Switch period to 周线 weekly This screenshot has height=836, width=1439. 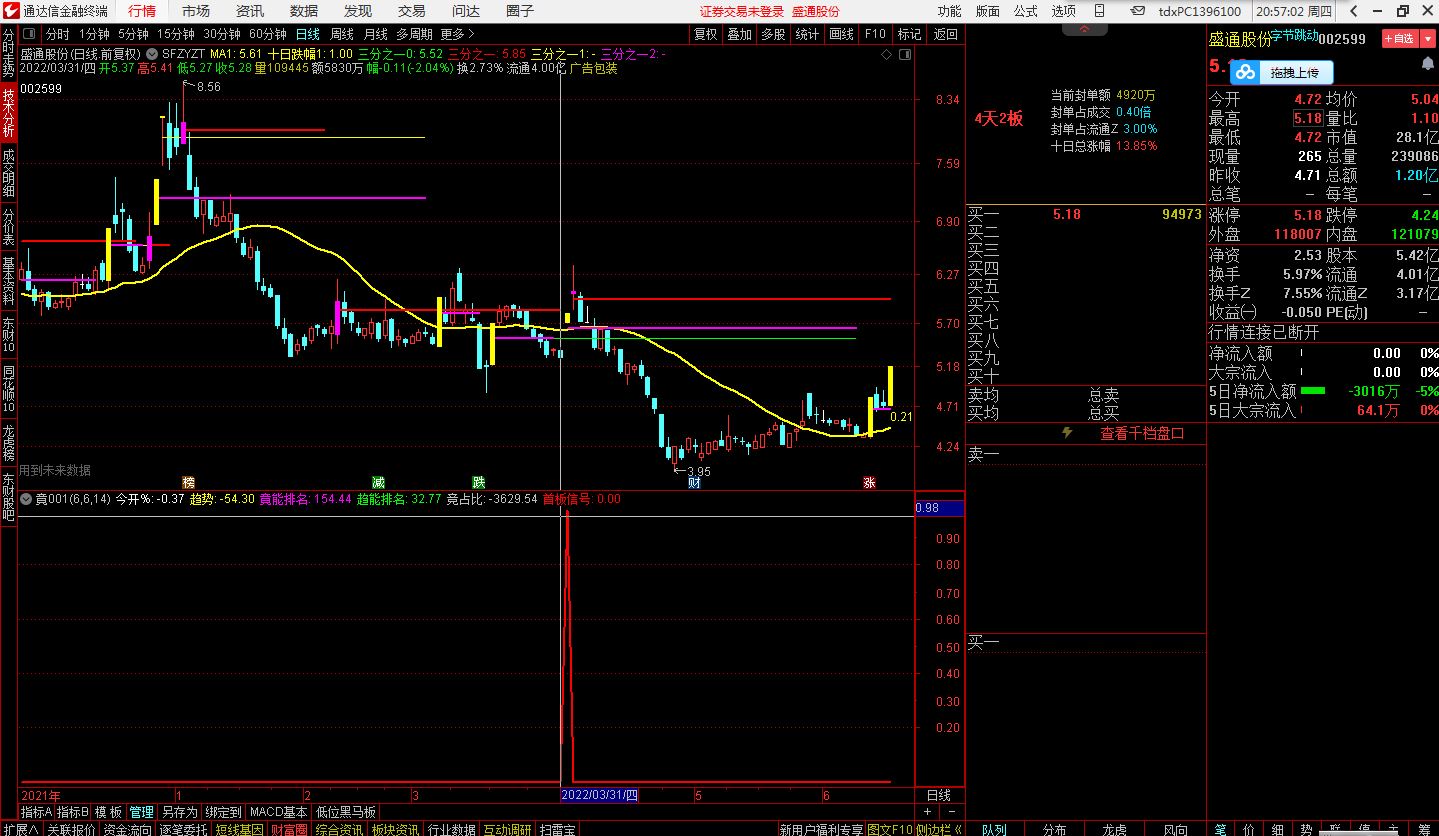coord(342,34)
